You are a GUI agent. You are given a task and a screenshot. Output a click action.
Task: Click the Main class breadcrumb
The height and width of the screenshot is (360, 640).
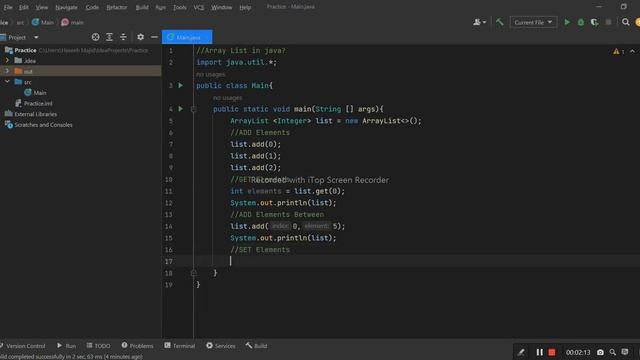click(x=43, y=22)
